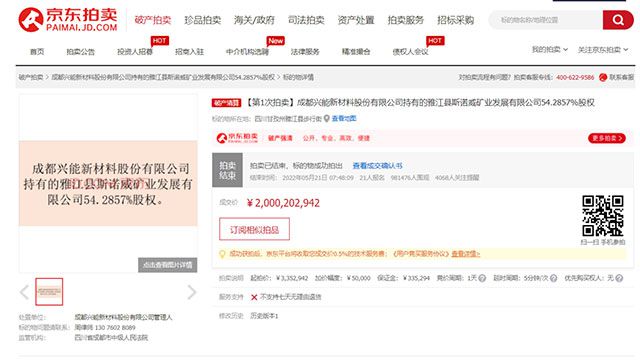The image size is (640, 362).
Task: Open the 司法拍卖 tab
Action: (x=306, y=20)
